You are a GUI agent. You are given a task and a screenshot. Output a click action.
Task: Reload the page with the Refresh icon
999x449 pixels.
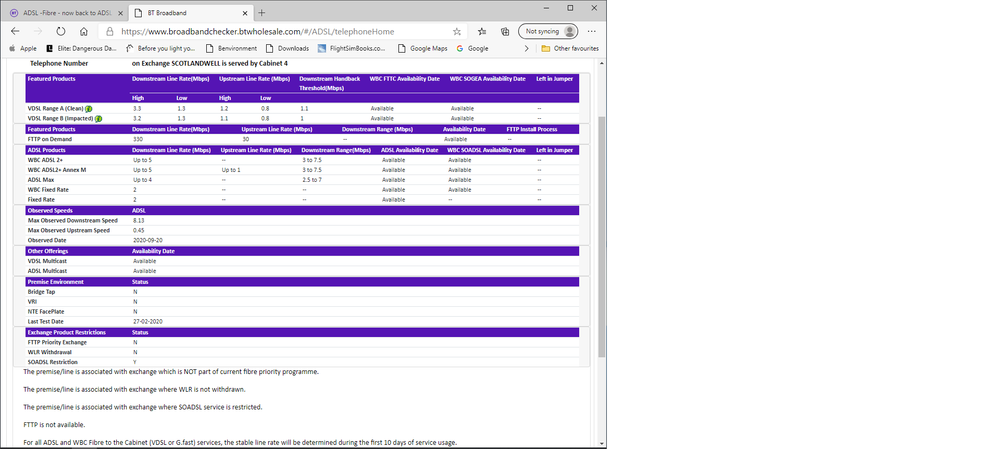61,31
